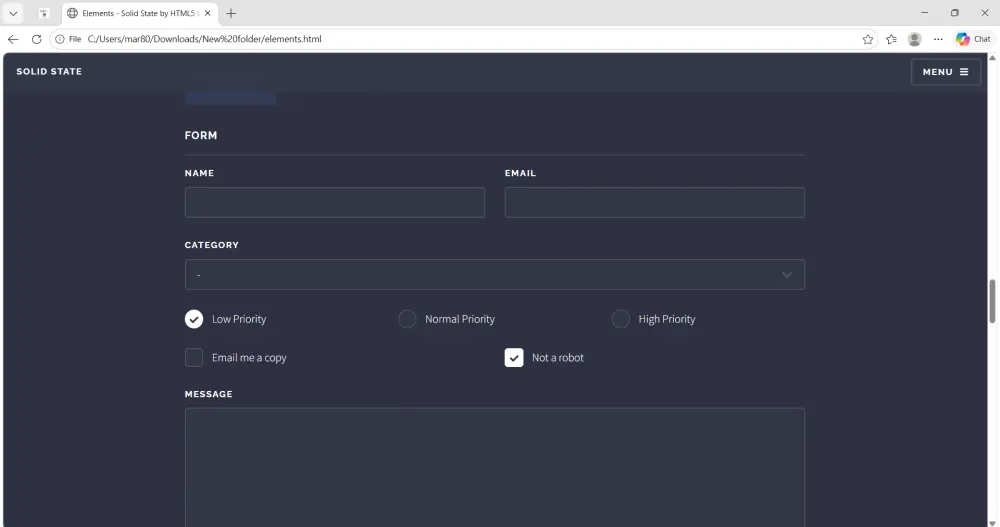Minimize the browser window
The width and height of the screenshot is (1000, 527).
click(x=925, y=13)
